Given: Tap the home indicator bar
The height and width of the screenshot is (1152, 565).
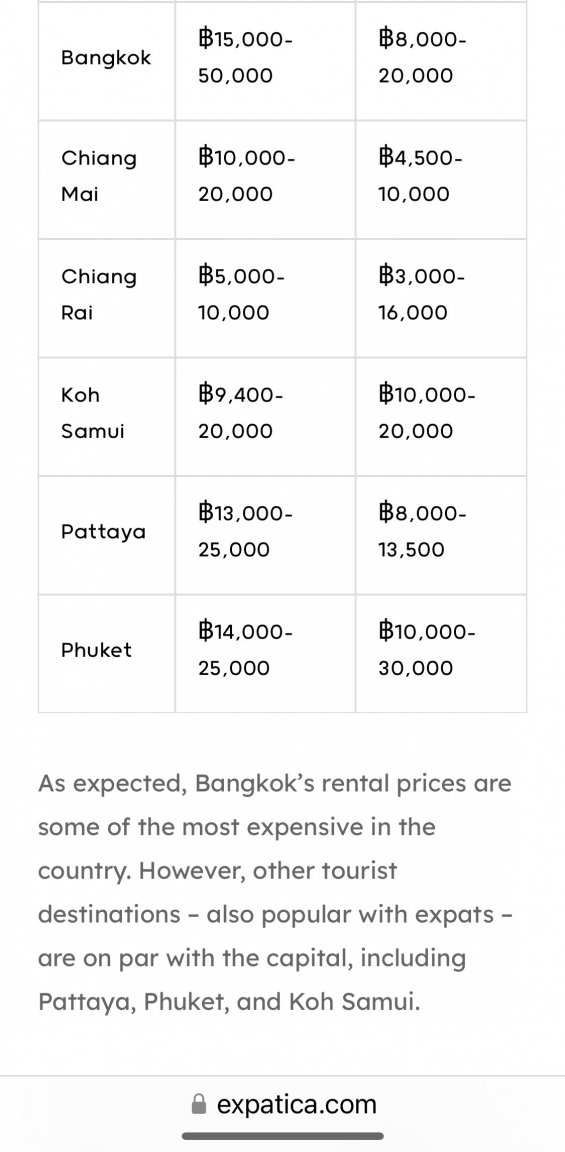Looking at the screenshot, I should pyautogui.click(x=283, y=1136).
